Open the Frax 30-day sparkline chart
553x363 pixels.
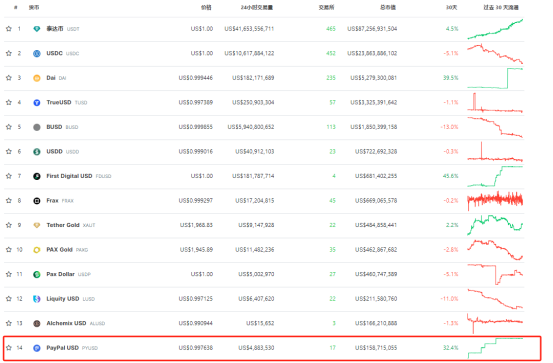point(495,200)
